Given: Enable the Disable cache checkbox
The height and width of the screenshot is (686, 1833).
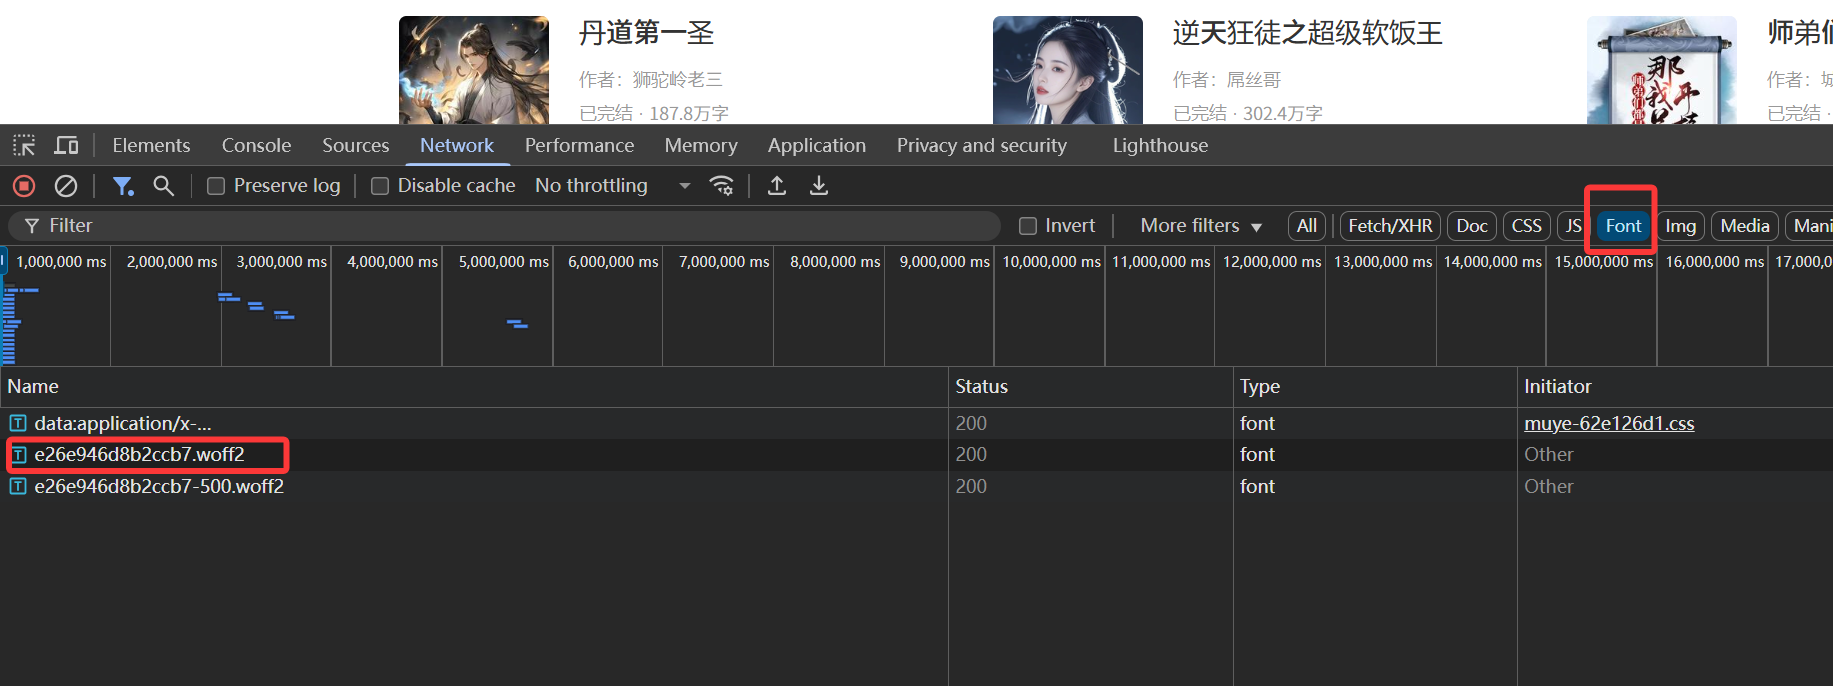Looking at the screenshot, I should (379, 186).
